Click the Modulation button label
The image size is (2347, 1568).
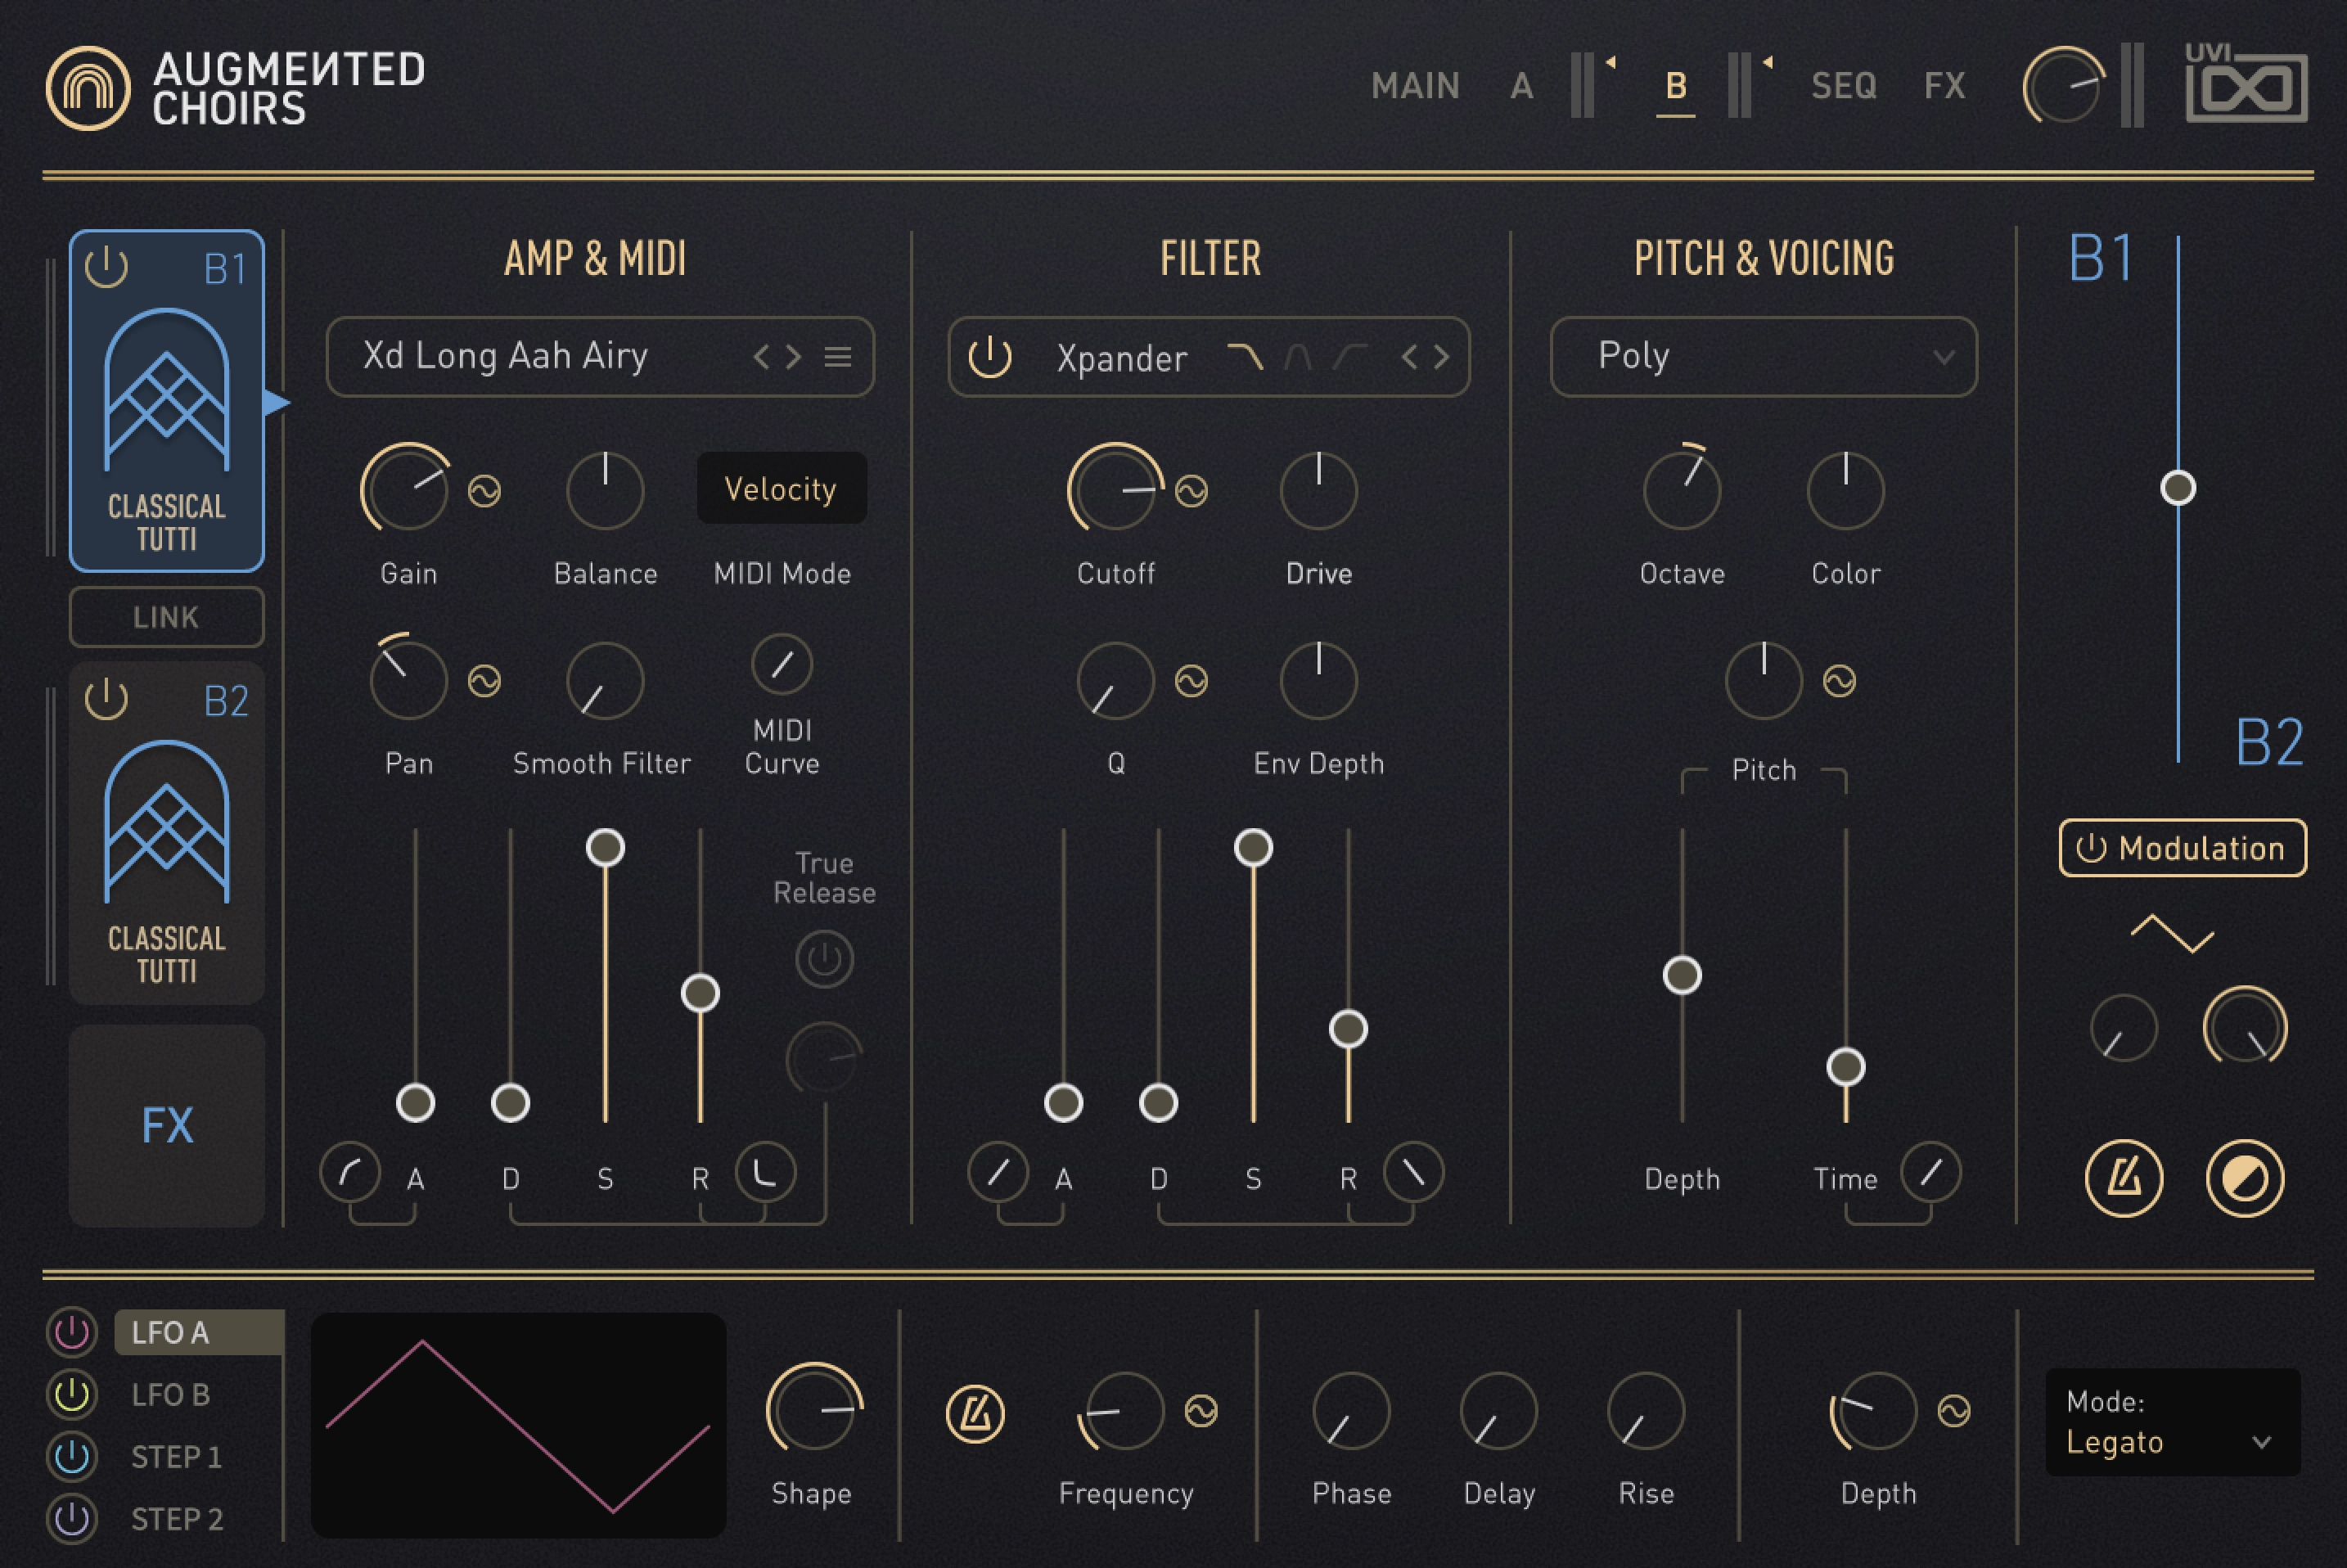(2201, 848)
